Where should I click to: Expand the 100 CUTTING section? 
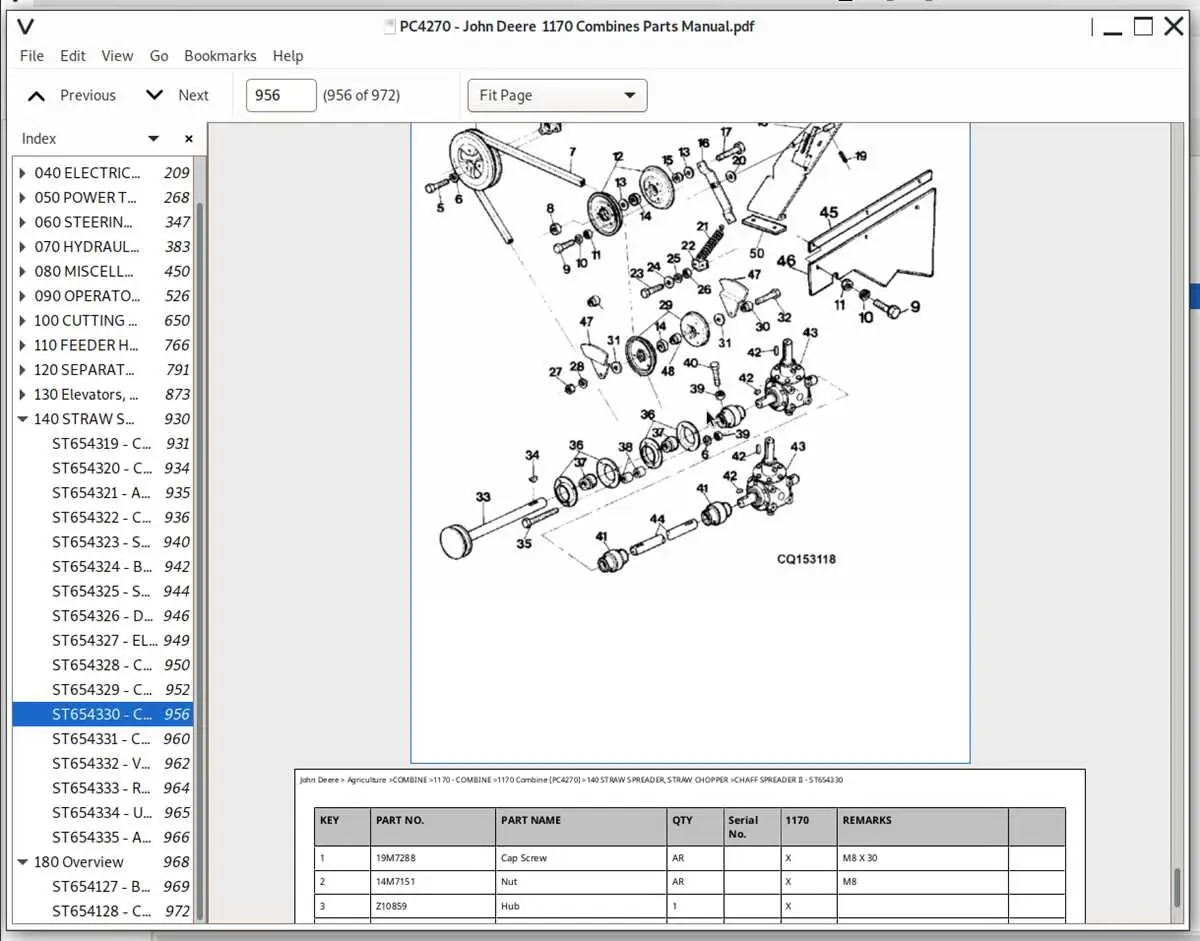23,320
